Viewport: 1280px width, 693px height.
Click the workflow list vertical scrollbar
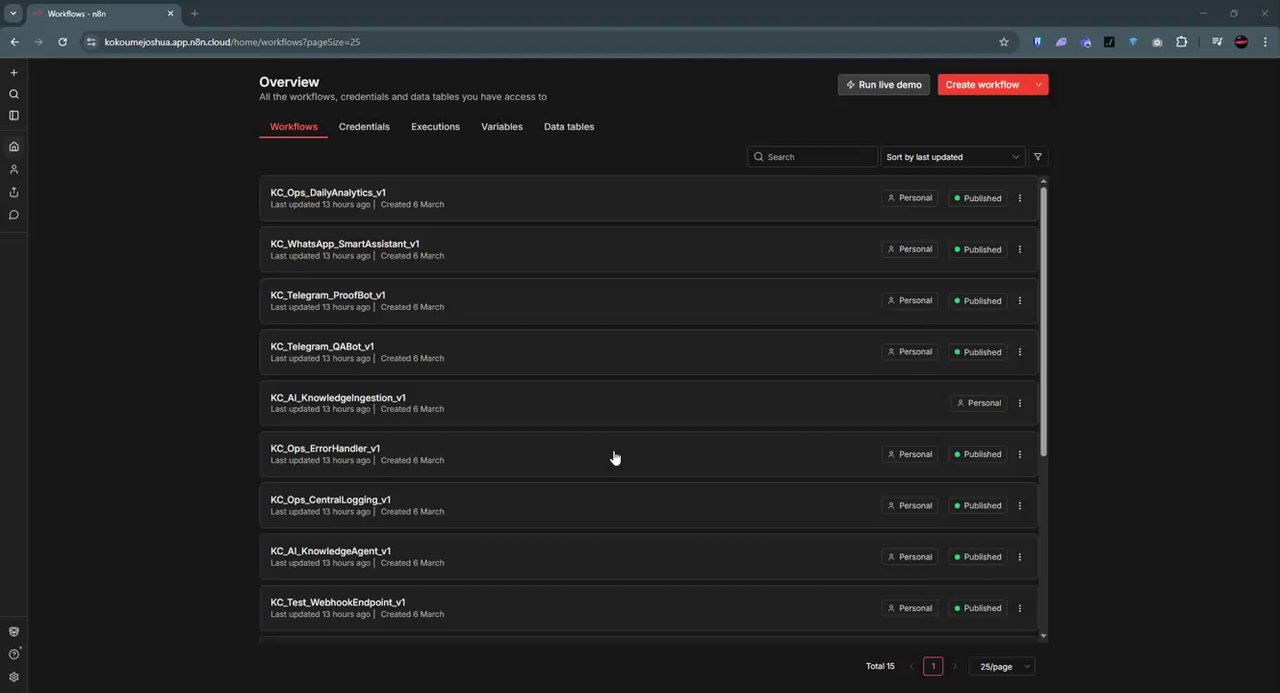click(x=1043, y=320)
